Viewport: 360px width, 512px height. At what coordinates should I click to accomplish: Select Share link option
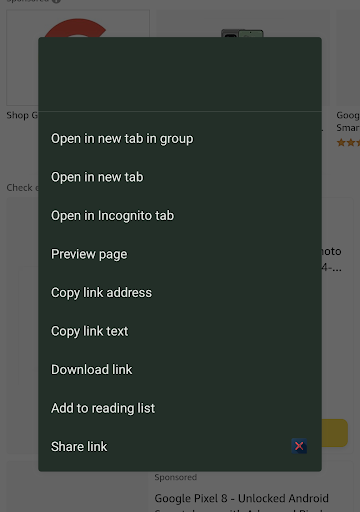pos(180,447)
